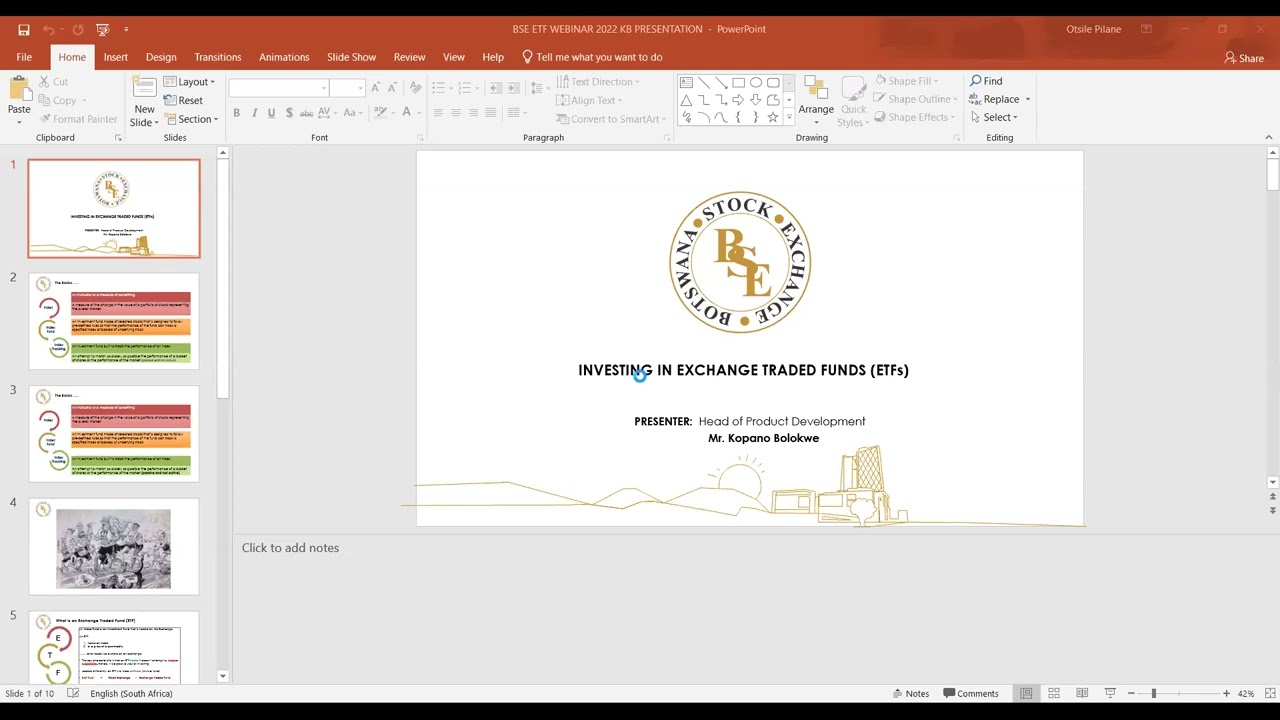Click Convert to SmartArt button
This screenshot has width=1280, height=720.
tap(610, 119)
